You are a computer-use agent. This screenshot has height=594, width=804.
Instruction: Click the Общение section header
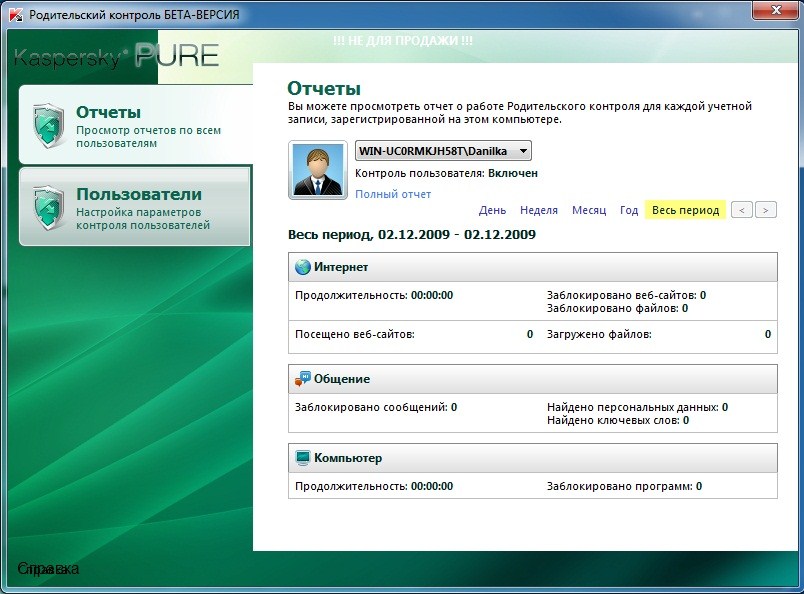[533, 379]
